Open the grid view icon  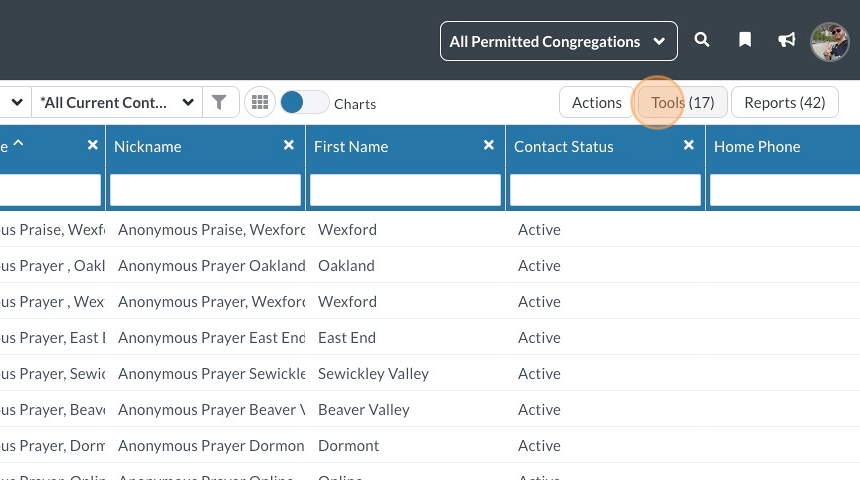260,102
